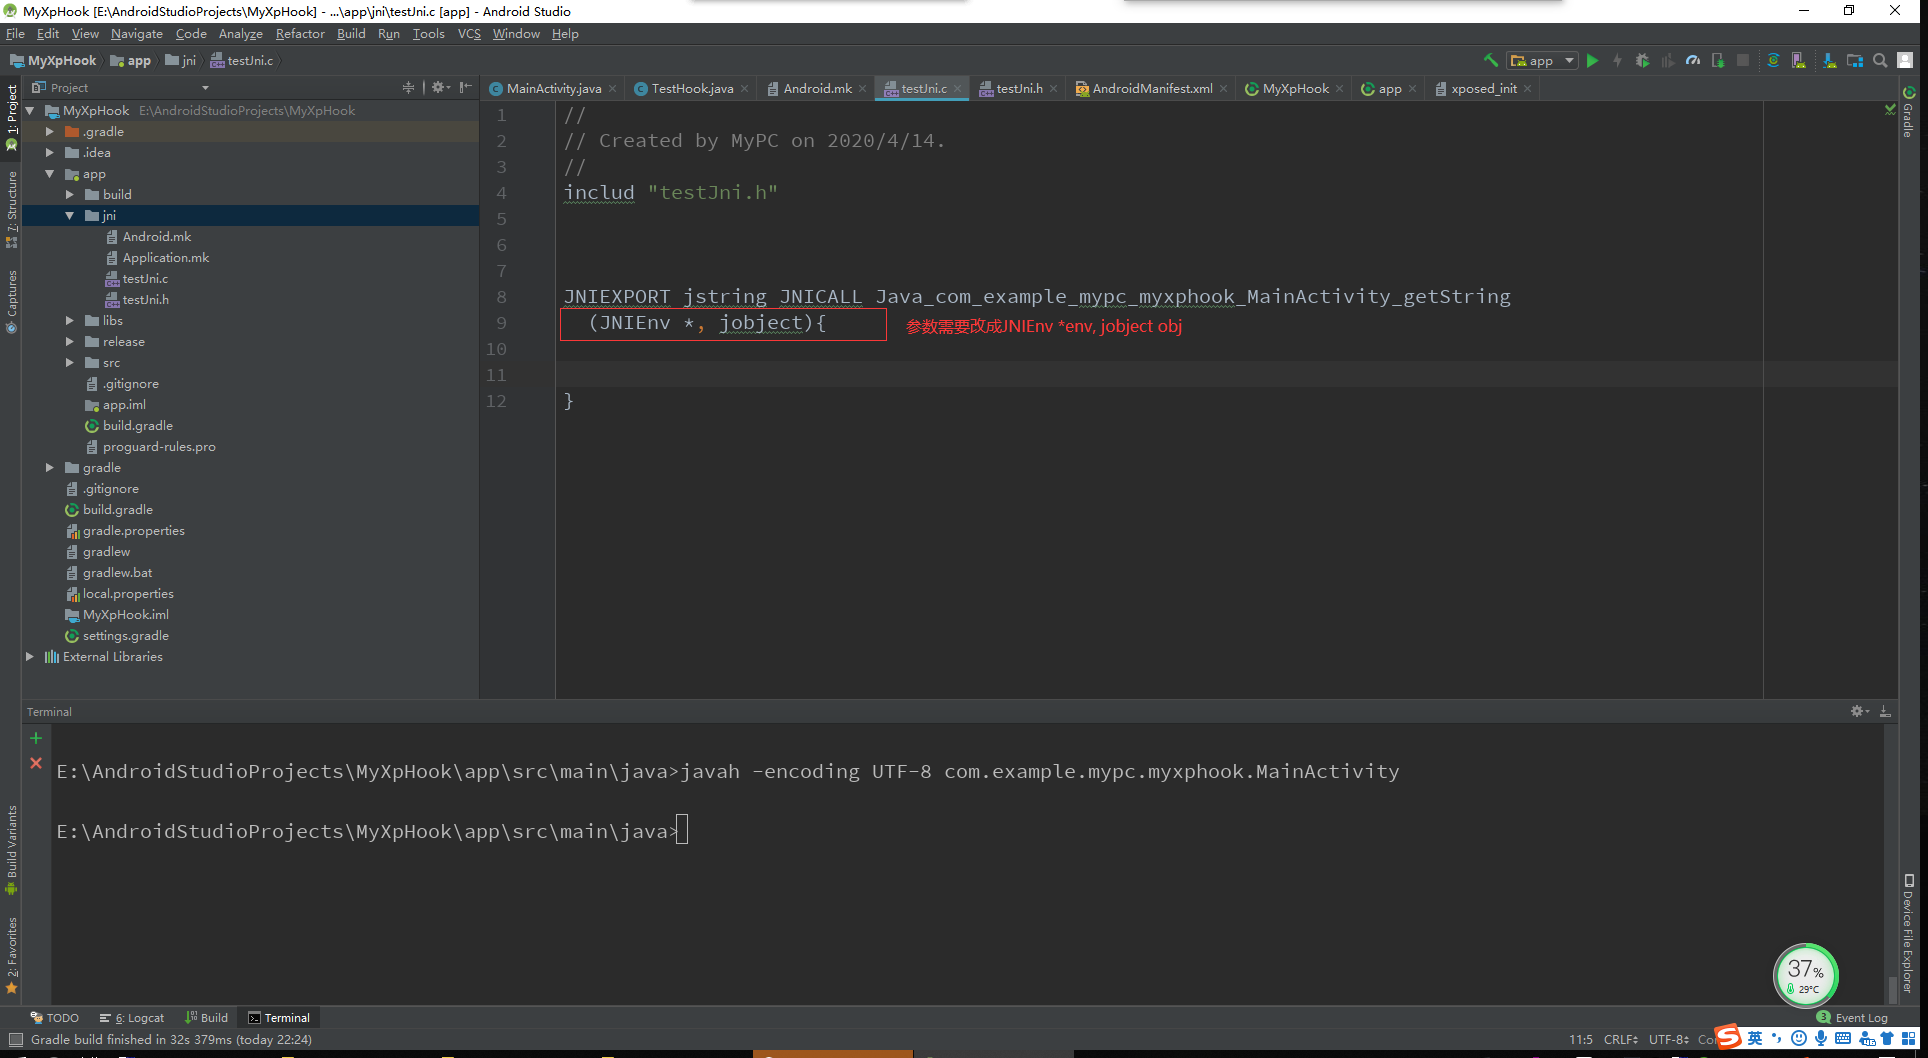Close the TestHook.java tab

point(744,89)
